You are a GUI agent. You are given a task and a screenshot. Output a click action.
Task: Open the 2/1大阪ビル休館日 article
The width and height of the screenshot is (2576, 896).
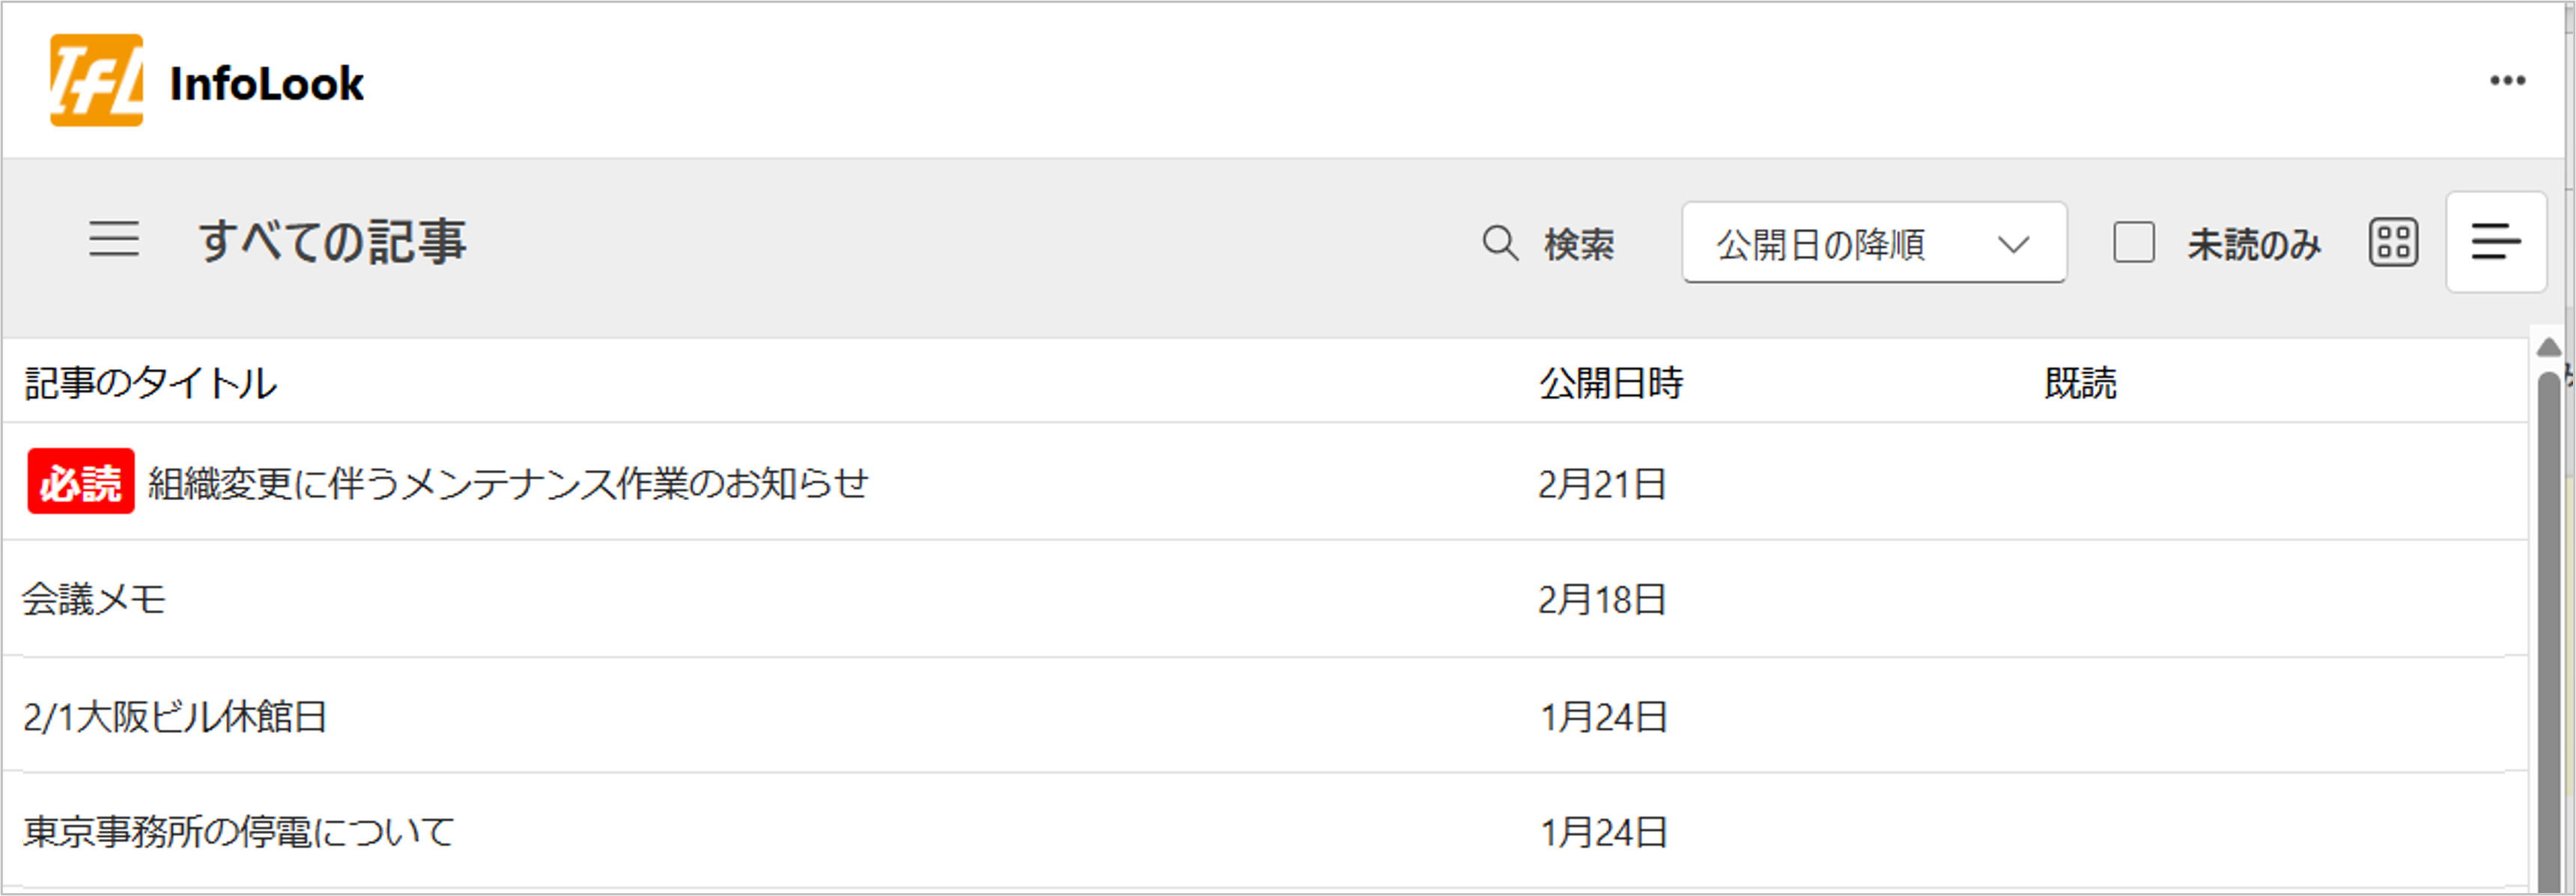pyautogui.click(x=176, y=716)
